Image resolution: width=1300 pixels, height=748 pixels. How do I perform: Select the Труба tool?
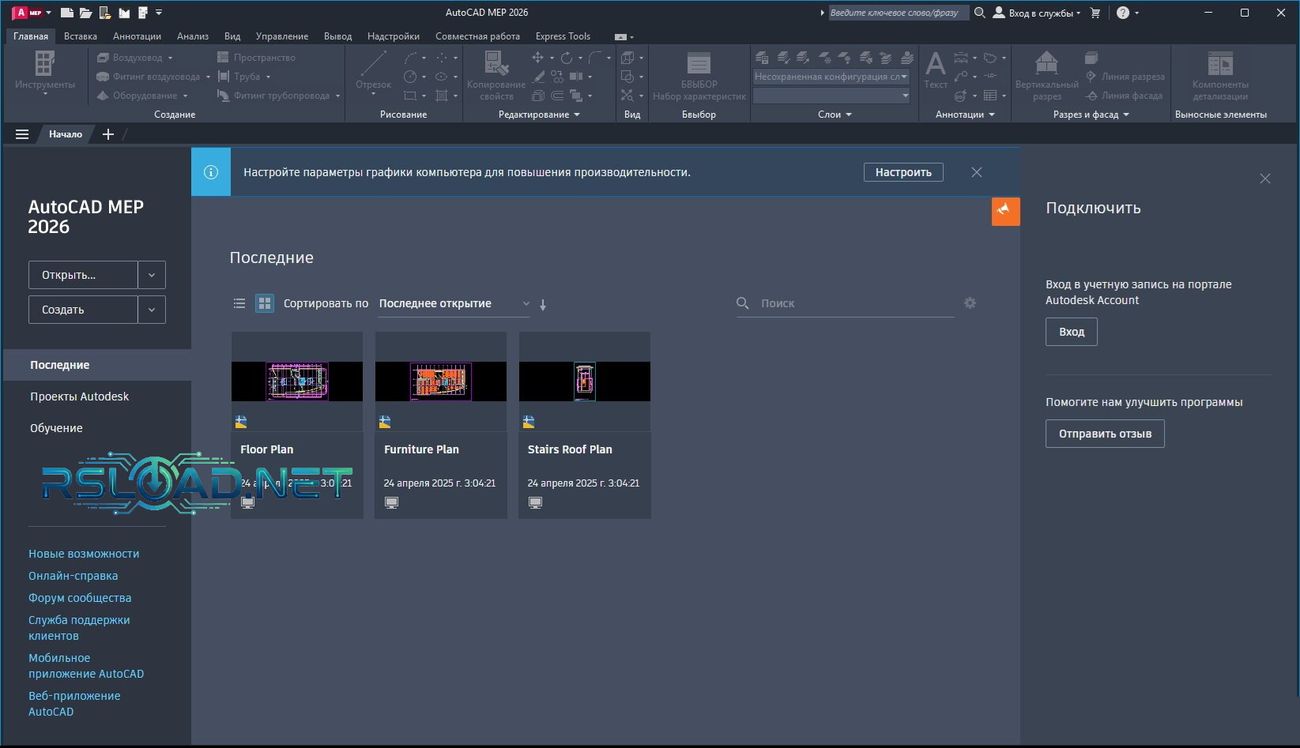click(x=243, y=76)
